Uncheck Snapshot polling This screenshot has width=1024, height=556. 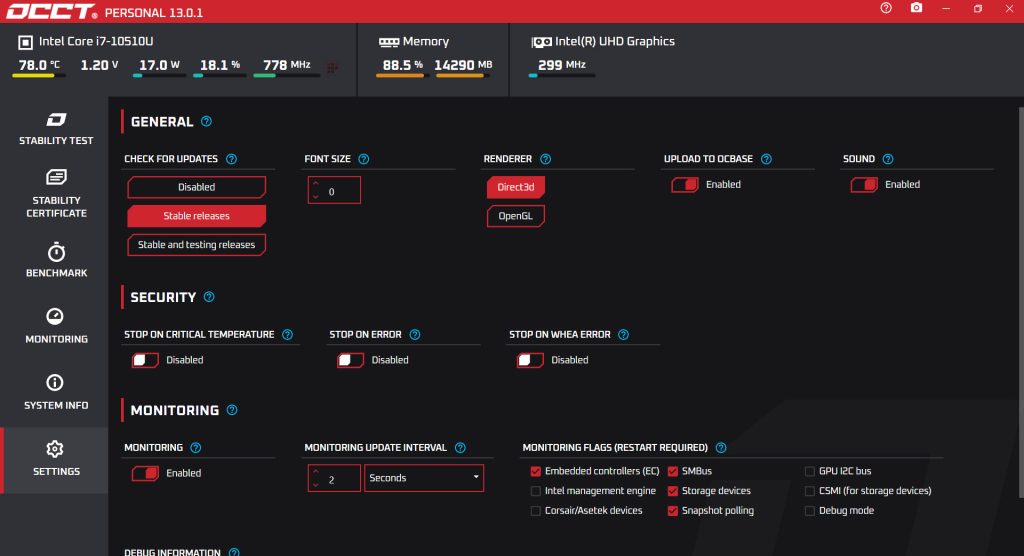coord(673,511)
